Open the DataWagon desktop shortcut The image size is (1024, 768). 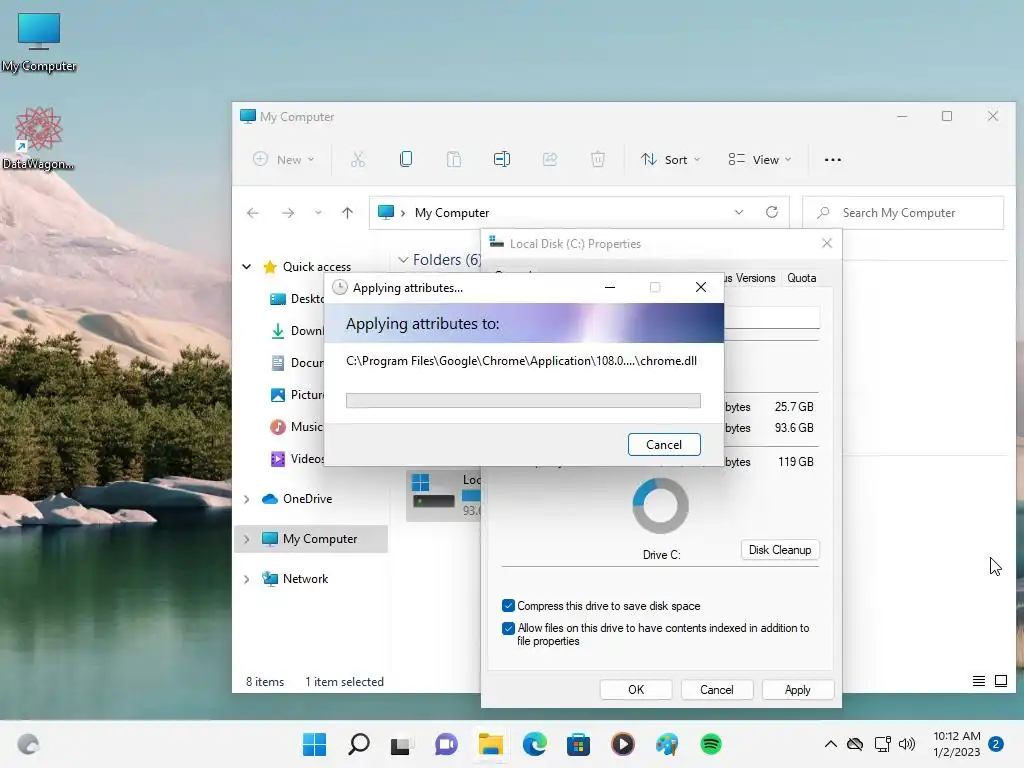(38, 138)
